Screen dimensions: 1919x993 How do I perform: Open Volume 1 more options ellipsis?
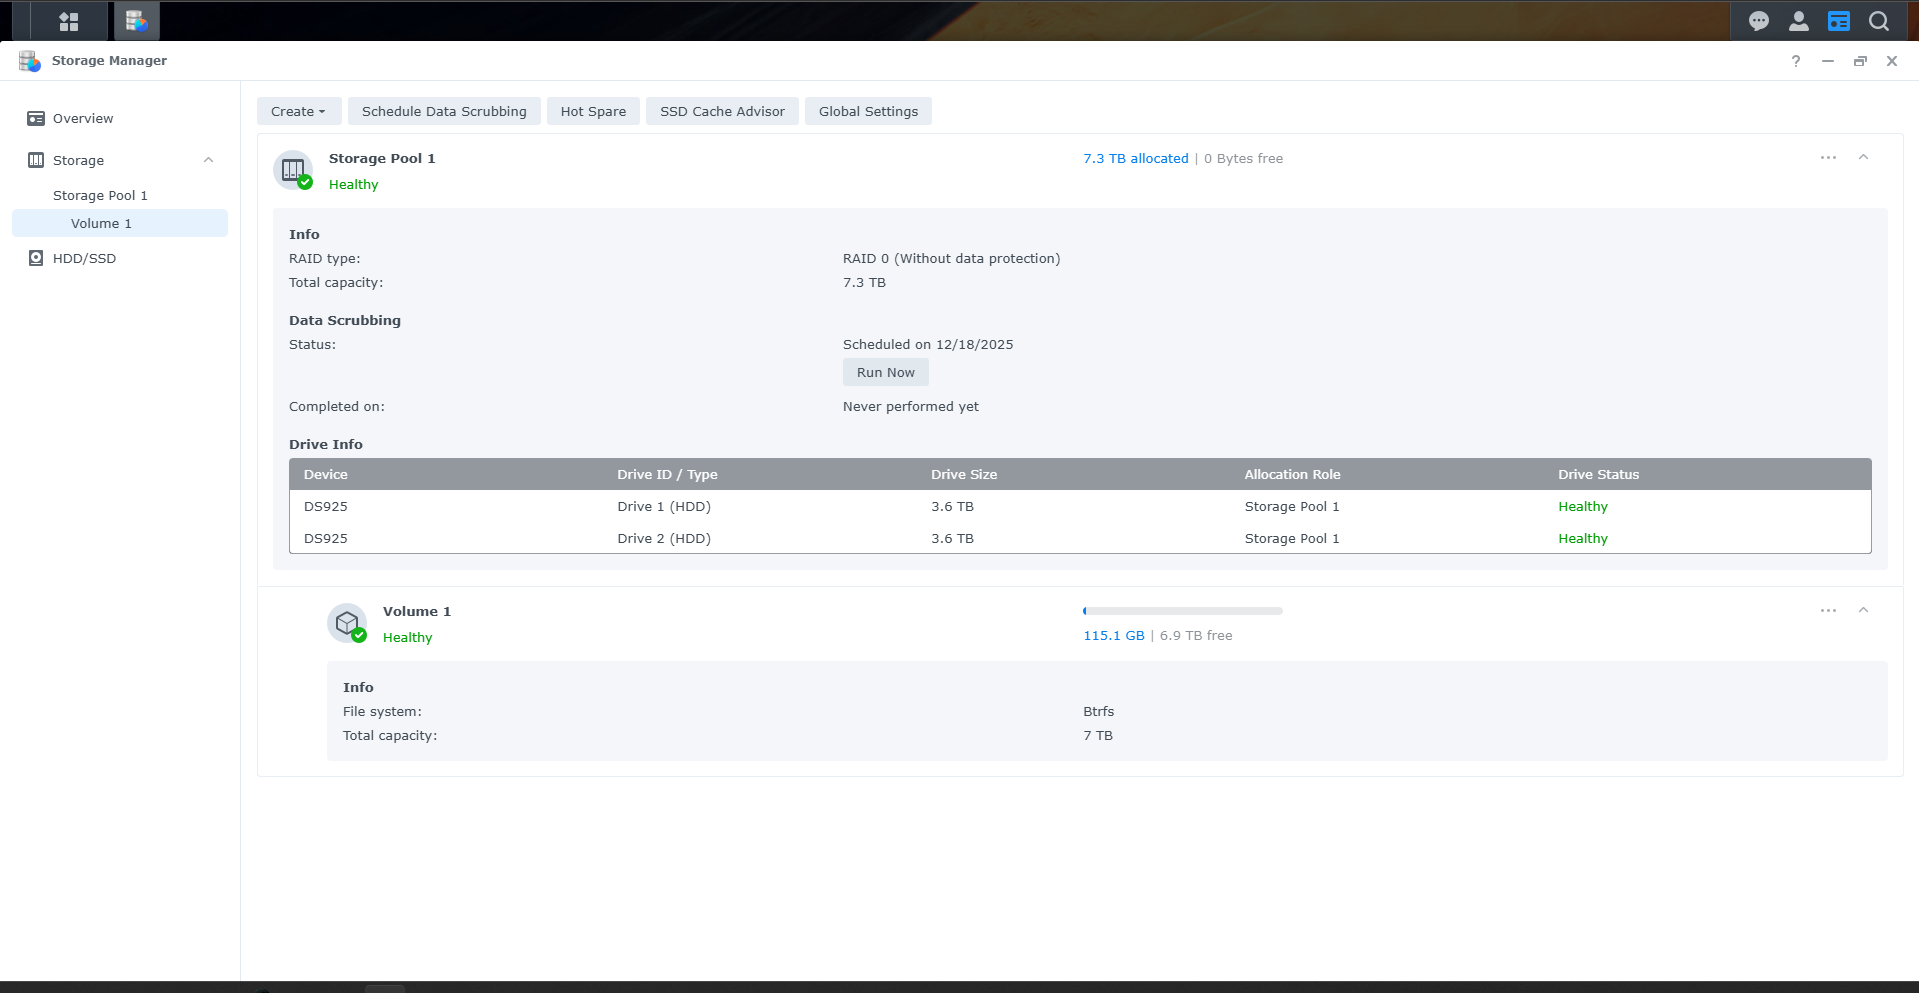pos(1828,611)
